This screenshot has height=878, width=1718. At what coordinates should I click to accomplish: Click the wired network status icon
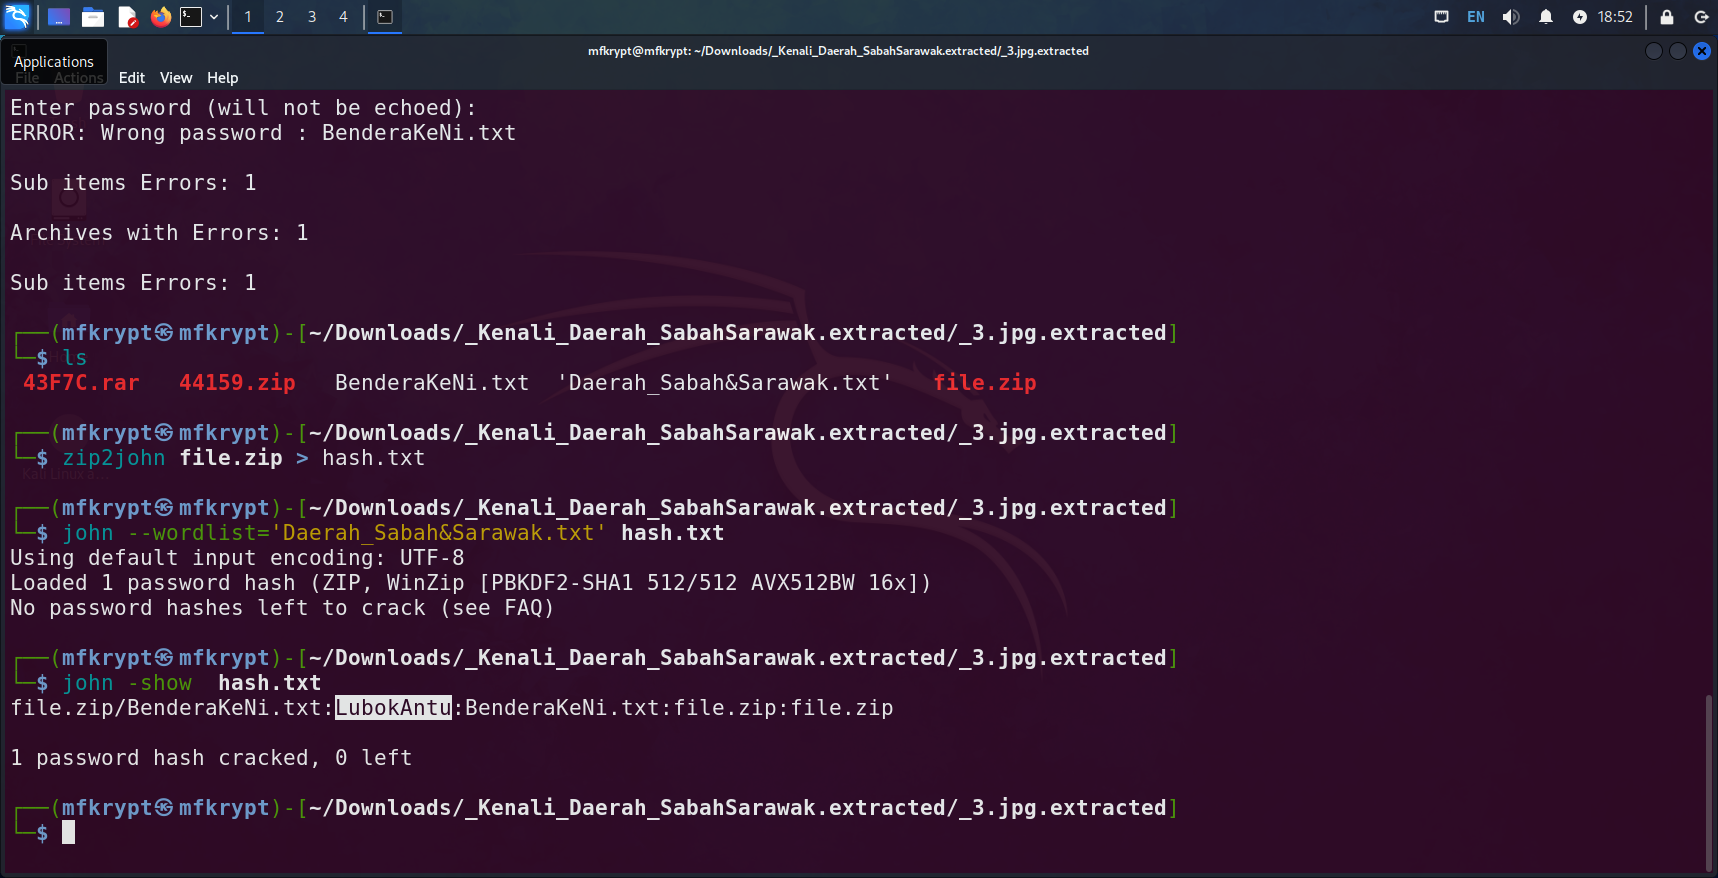click(x=1441, y=17)
